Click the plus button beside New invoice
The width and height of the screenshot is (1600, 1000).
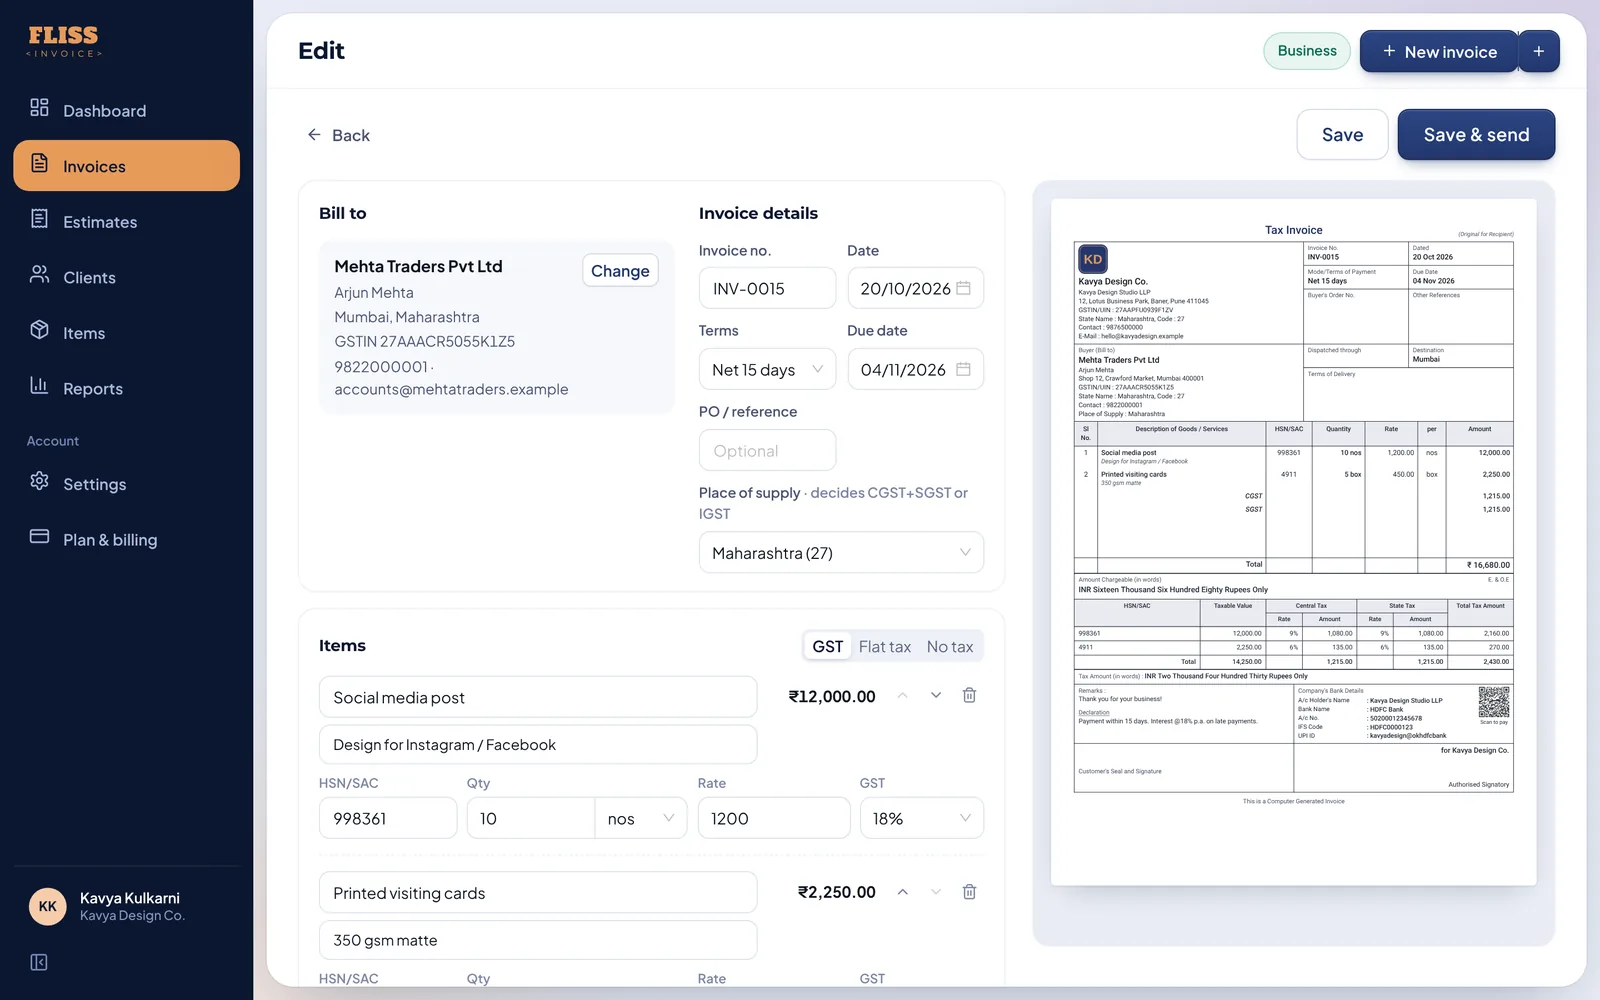click(x=1539, y=51)
